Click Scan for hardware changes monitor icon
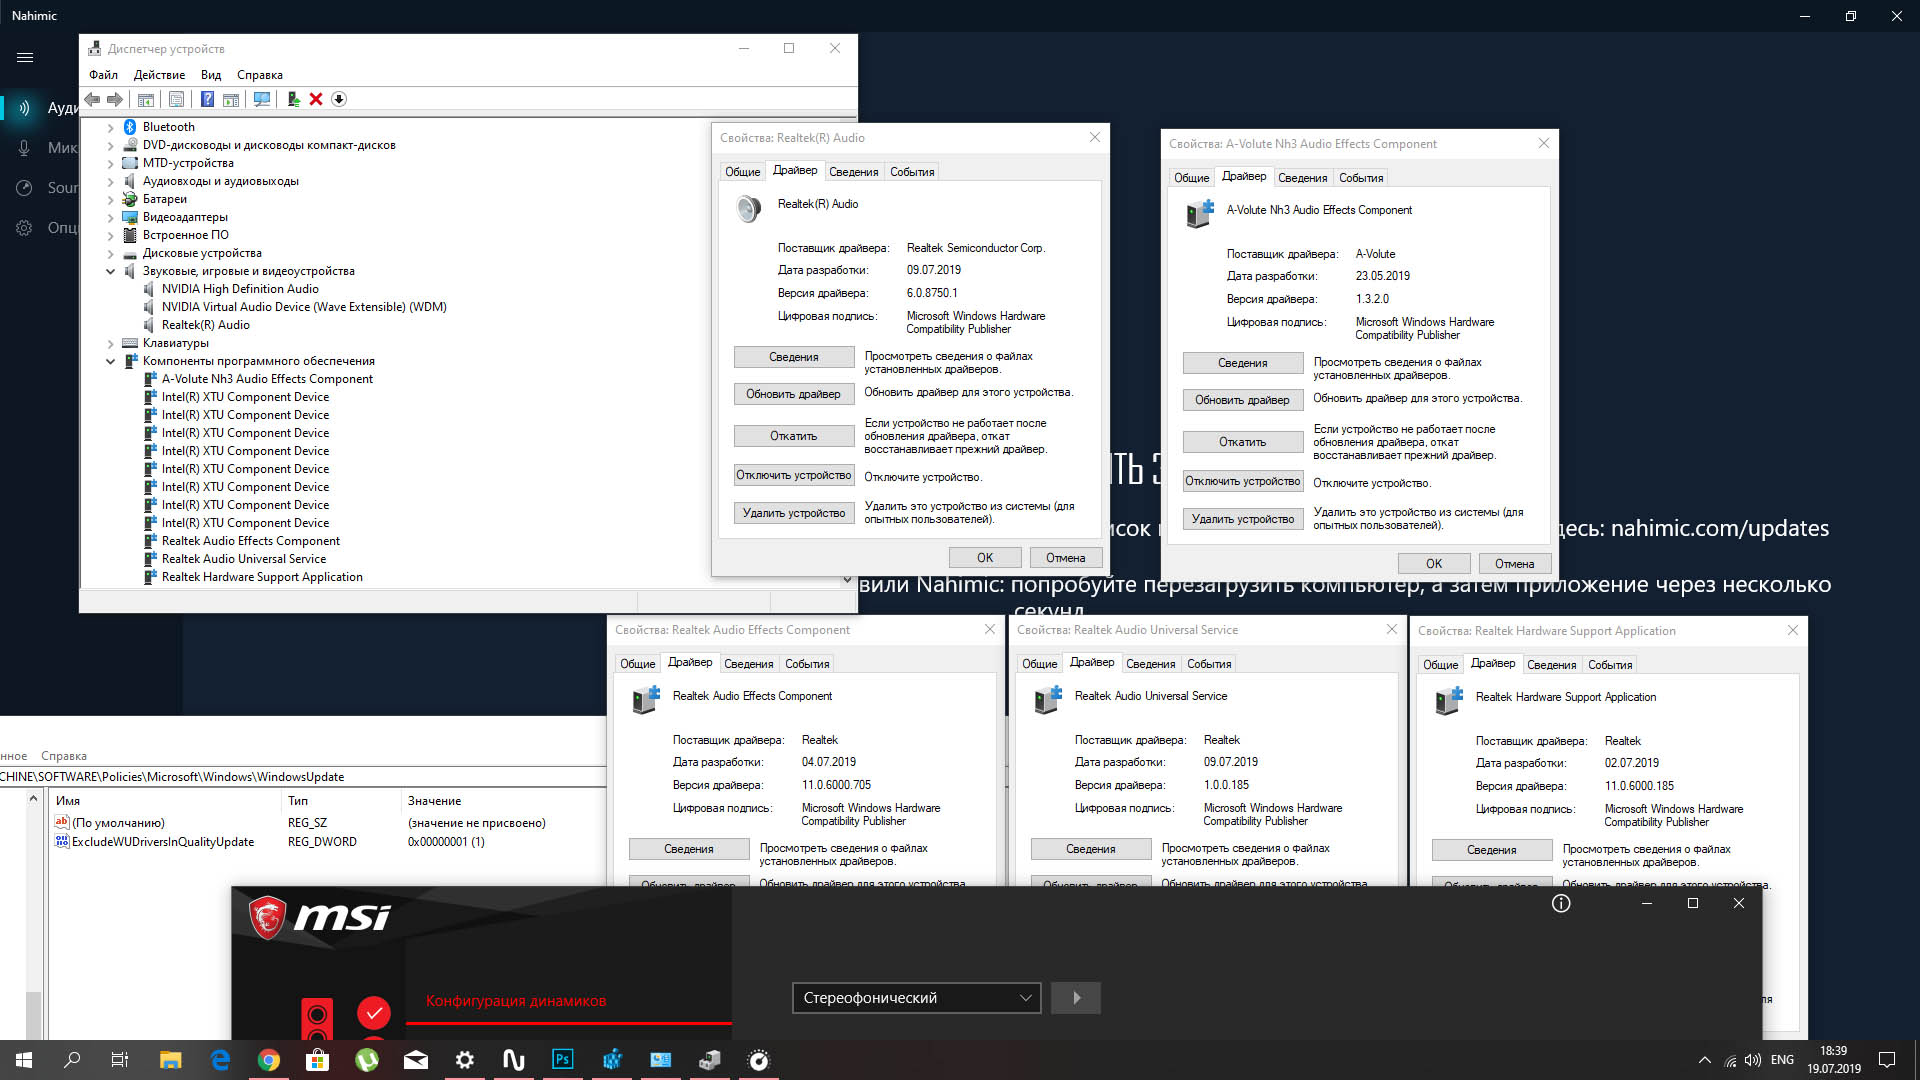This screenshot has width=1920, height=1080. point(262,99)
